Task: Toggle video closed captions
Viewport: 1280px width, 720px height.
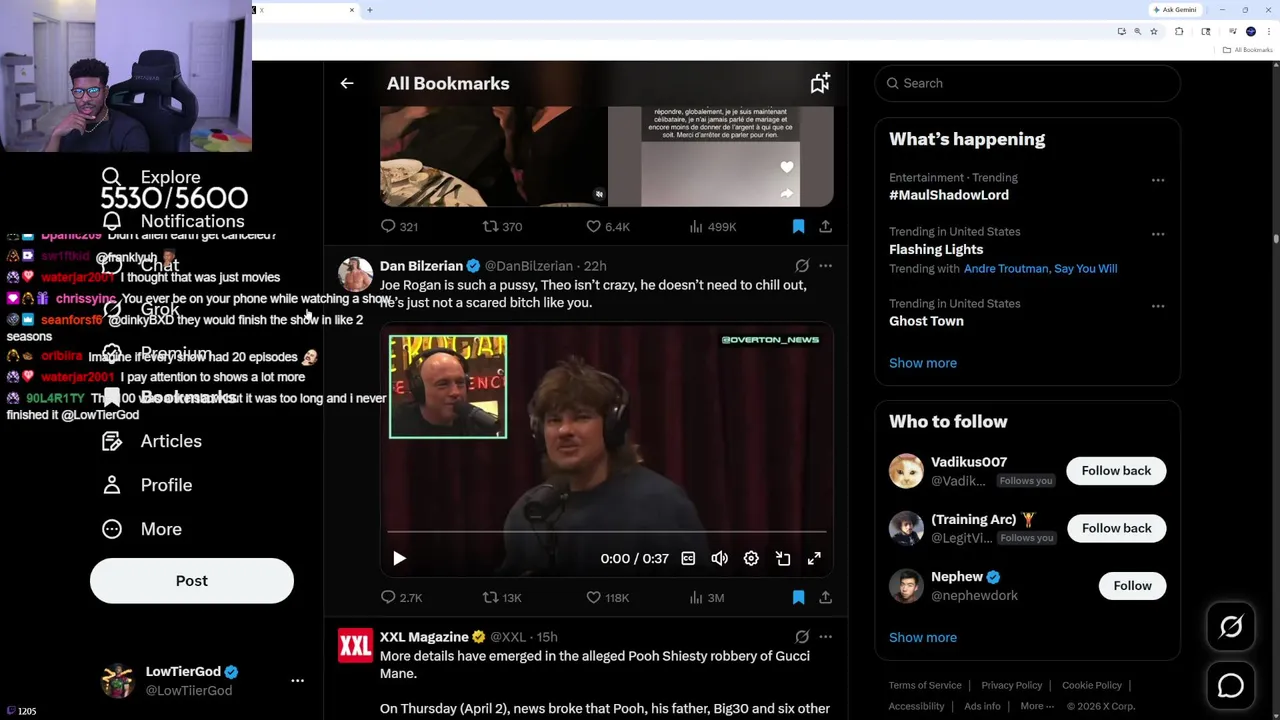Action: [x=688, y=559]
